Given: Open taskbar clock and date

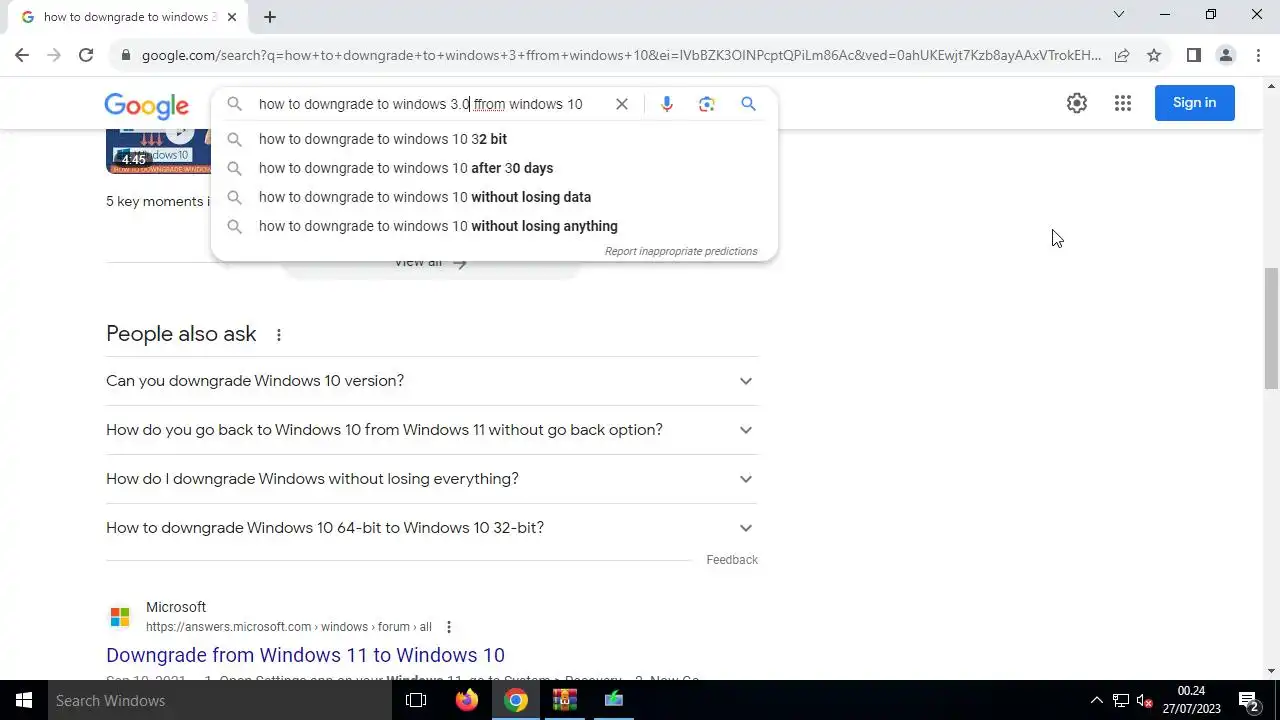Looking at the screenshot, I should tap(1192, 700).
